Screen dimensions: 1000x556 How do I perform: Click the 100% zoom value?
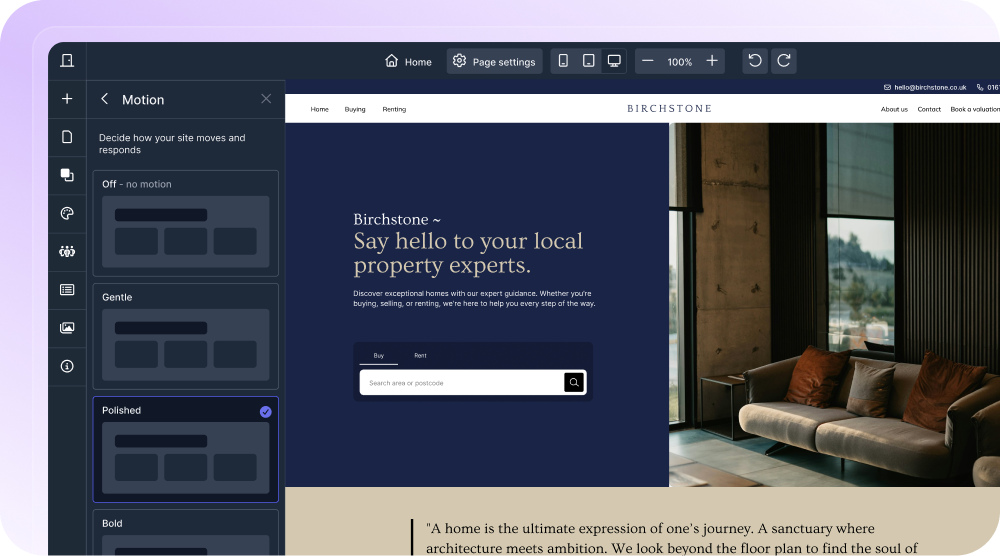[680, 62]
